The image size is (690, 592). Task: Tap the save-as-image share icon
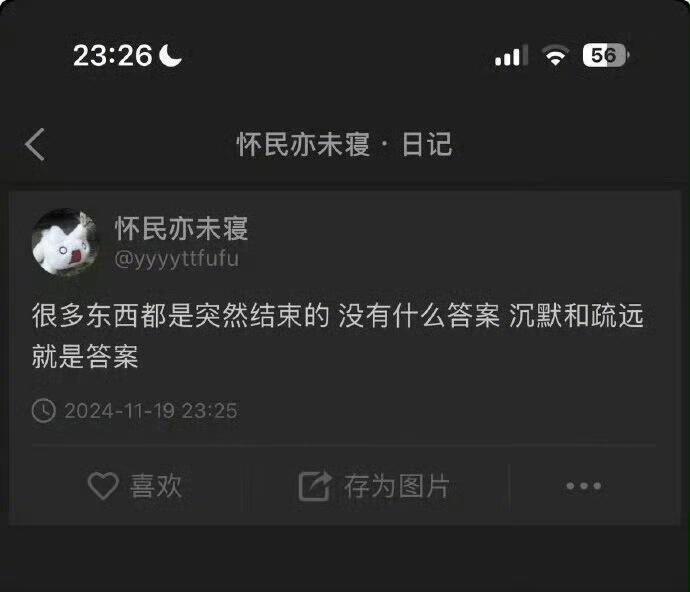click(x=314, y=486)
